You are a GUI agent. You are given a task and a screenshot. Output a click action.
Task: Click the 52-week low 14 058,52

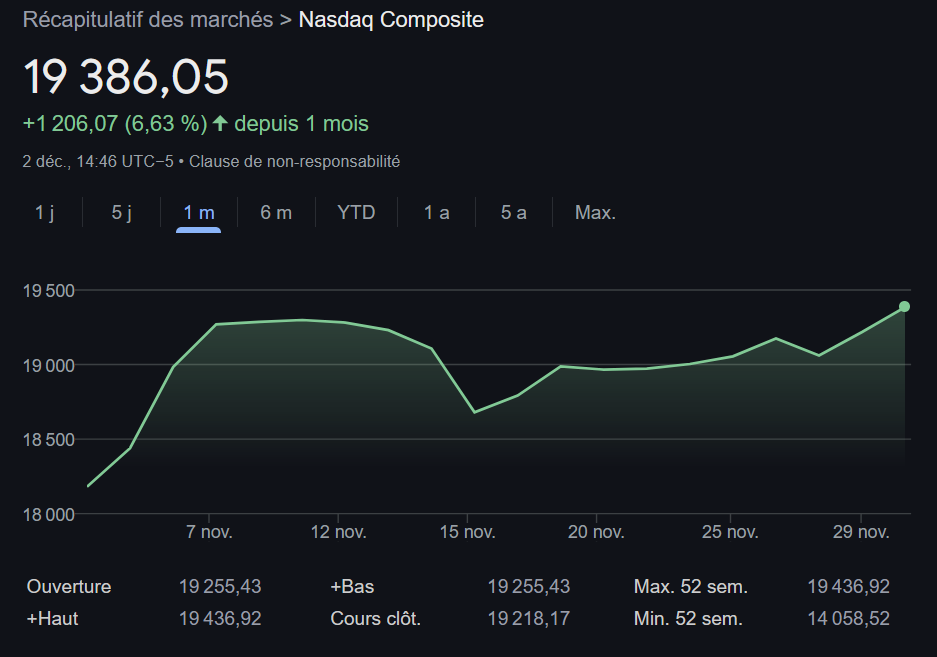[x=849, y=618]
